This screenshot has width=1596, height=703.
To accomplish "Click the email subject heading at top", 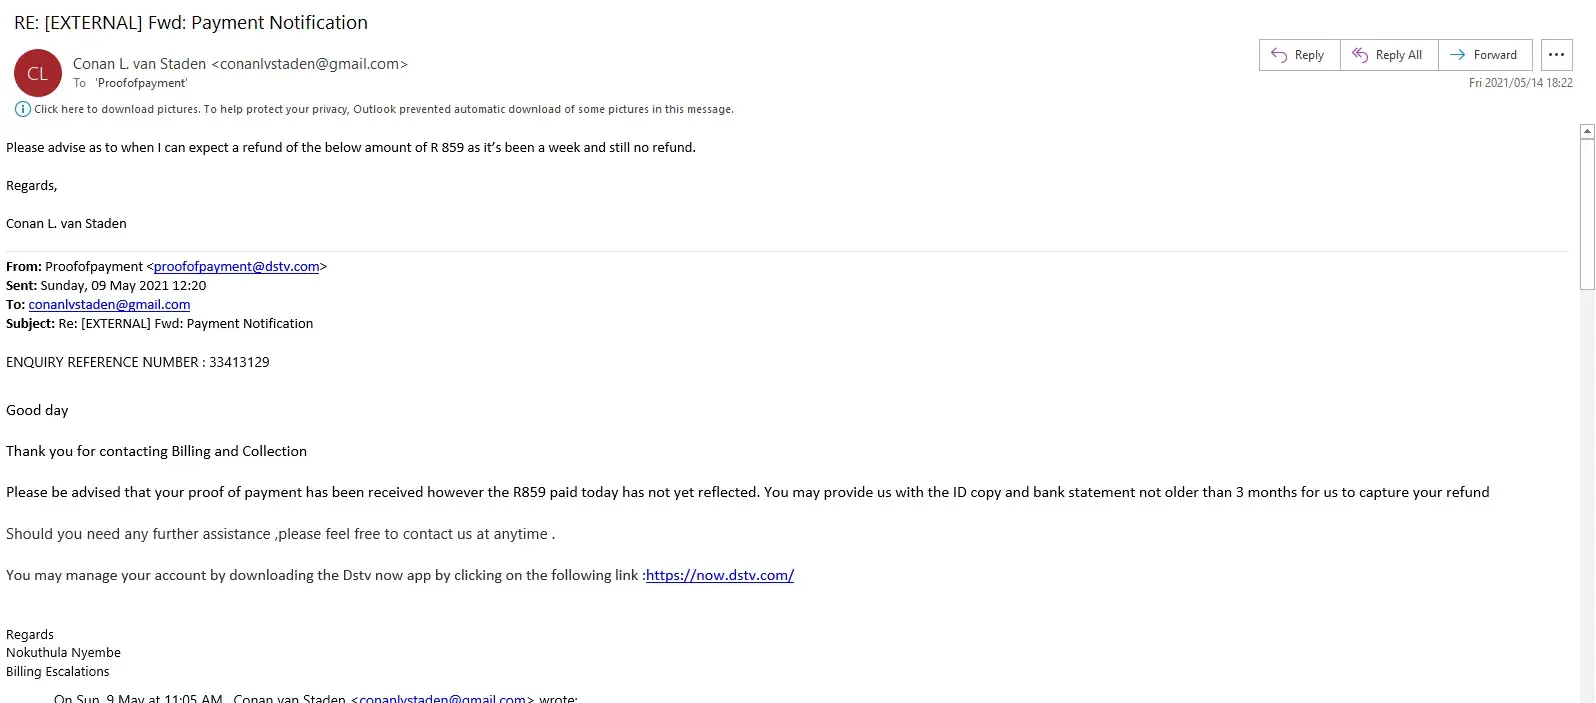I will tap(191, 23).
